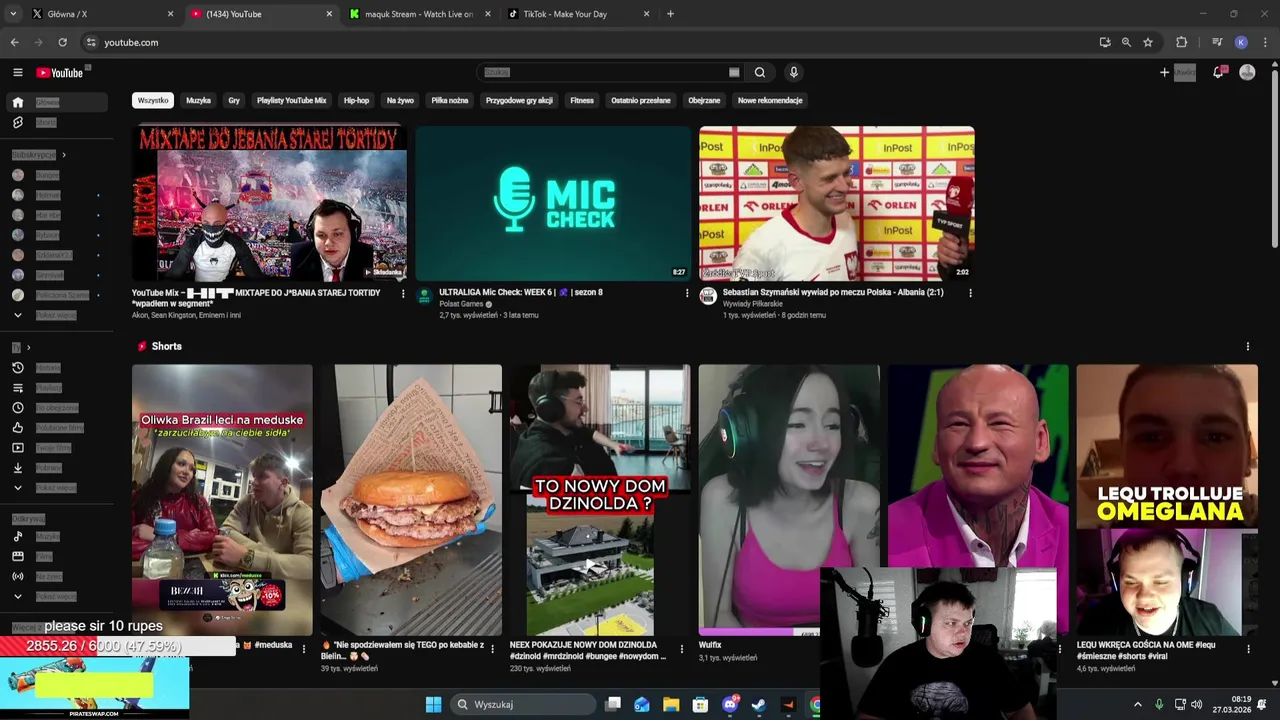Show hidden icons in system tray
This screenshot has height=720, width=1280.
coord(1137,704)
